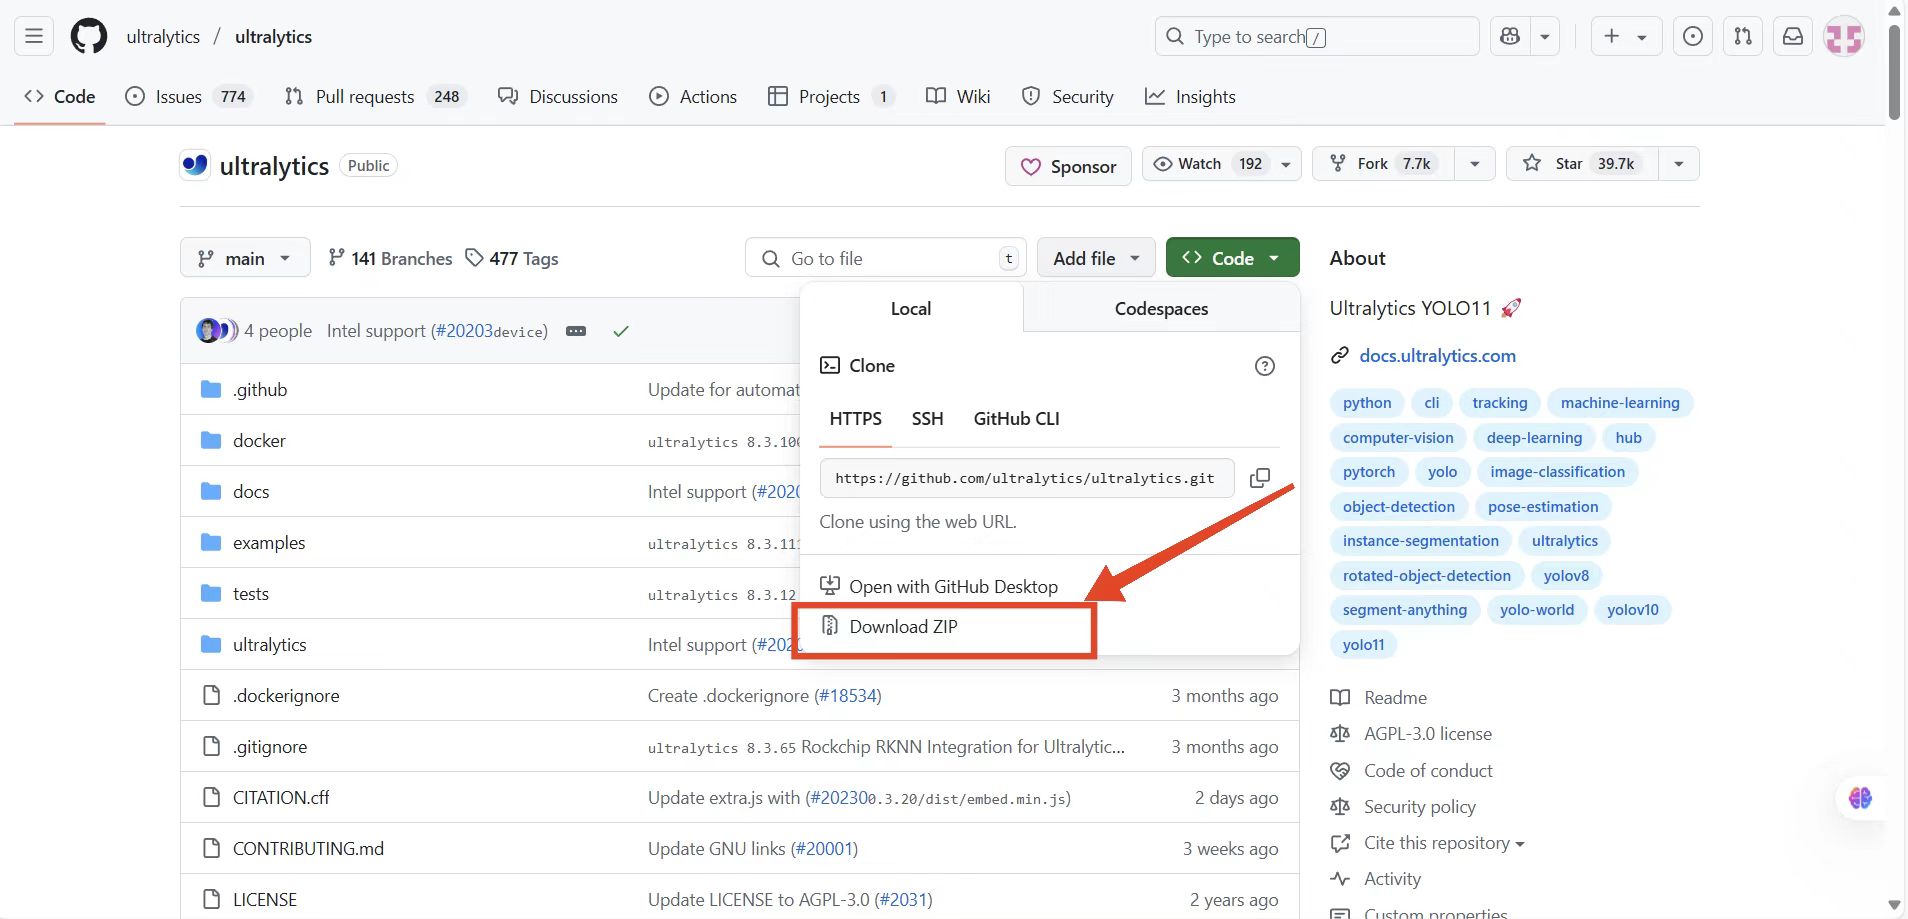Open the ultralytics owner breadcrumb link
The height and width of the screenshot is (919, 1908).
coord(163,37)
